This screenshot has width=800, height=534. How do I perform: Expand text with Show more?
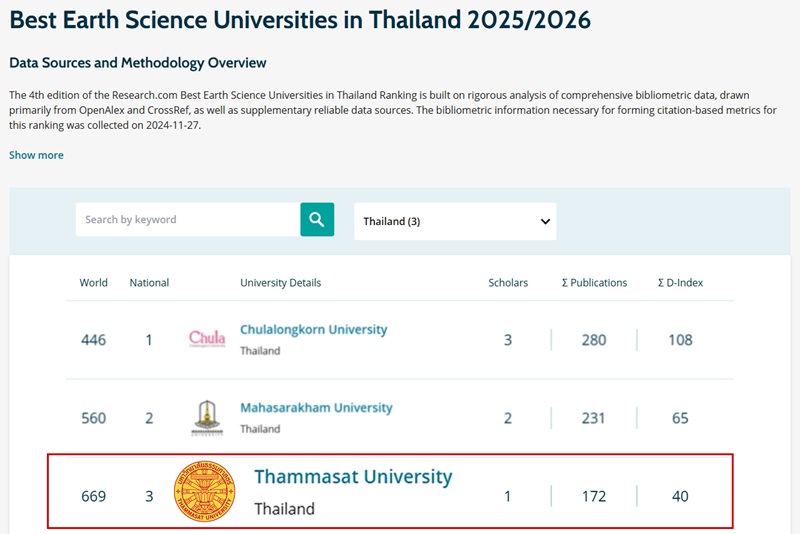click(x=36, y=155)
